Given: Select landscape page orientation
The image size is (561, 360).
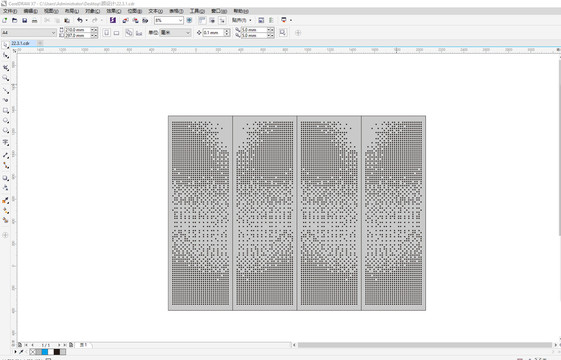Looking at the screenshot, I should click(116, 33).
